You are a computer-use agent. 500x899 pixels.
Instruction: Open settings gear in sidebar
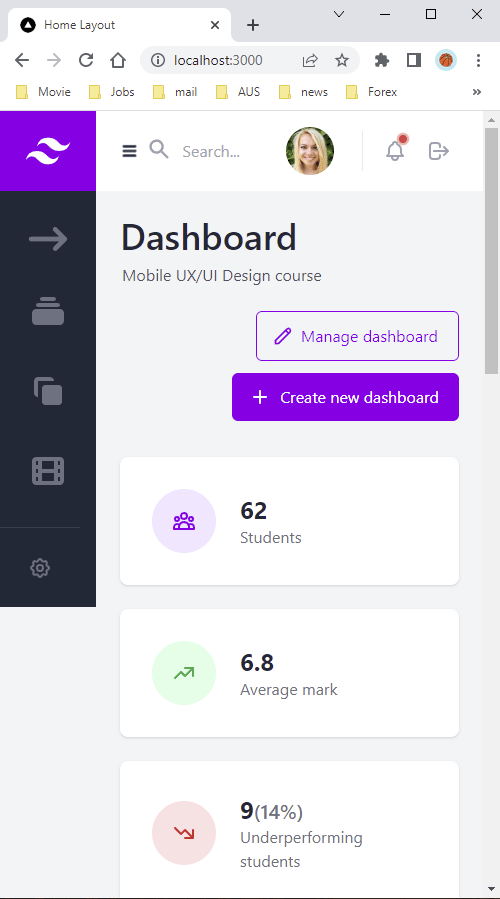click(x=40, y=568)
